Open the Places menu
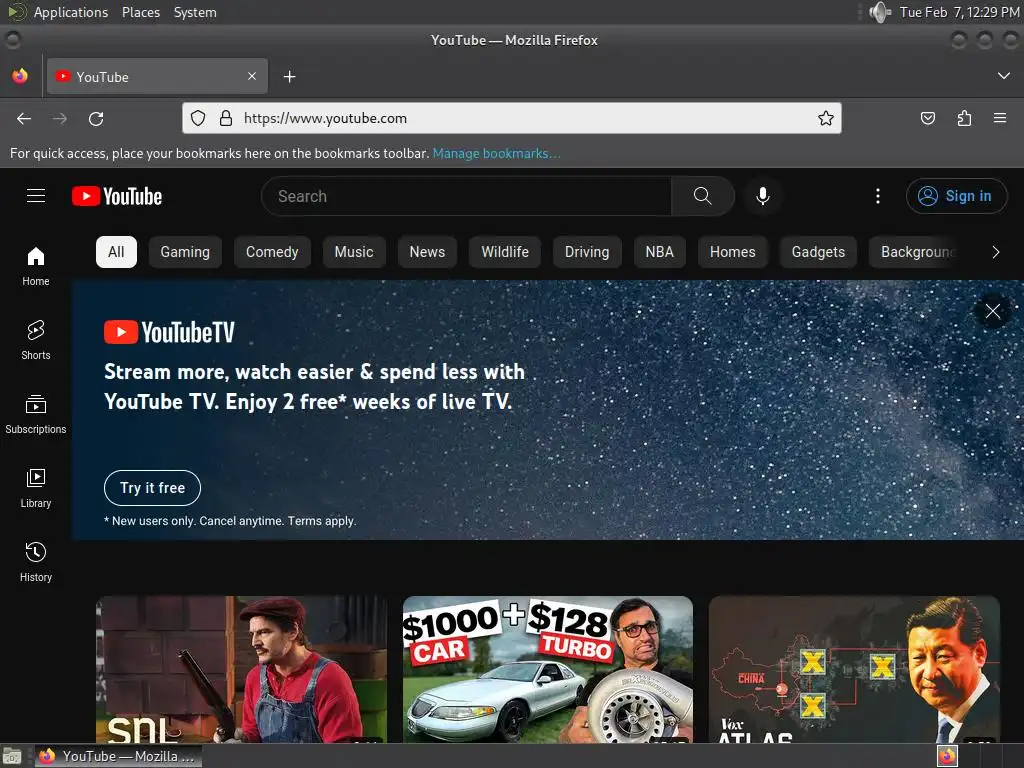Image resolution: width=1024 pixels, height=768 pixels. point(141,12)
